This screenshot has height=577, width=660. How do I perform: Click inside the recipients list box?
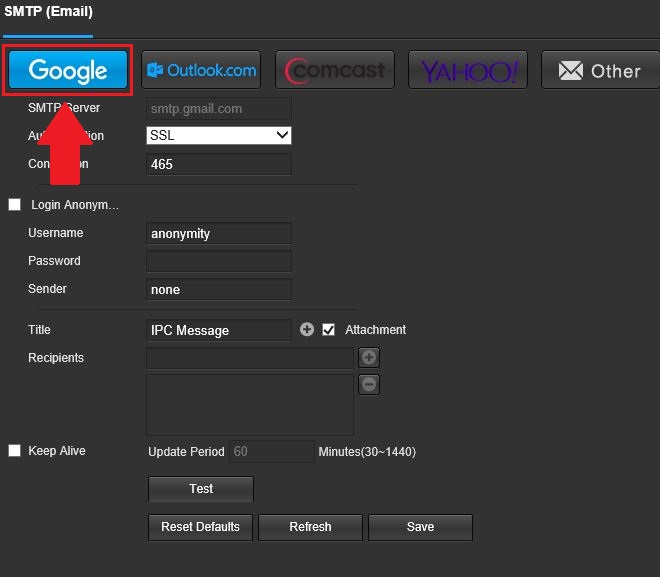tap(250, 405)
